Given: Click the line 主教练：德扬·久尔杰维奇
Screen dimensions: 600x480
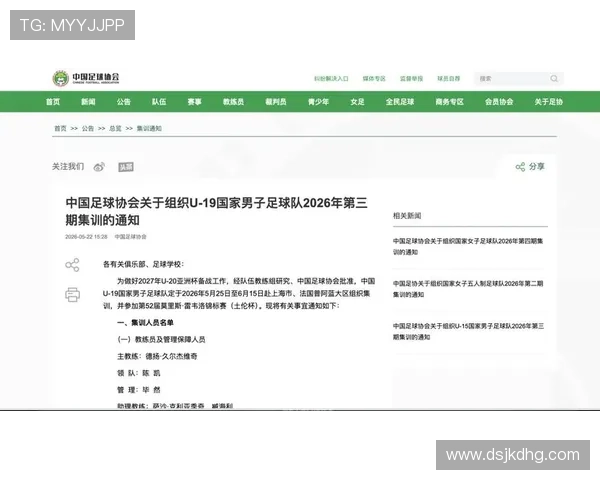Looking at the screenshot, I should [157, 356].
